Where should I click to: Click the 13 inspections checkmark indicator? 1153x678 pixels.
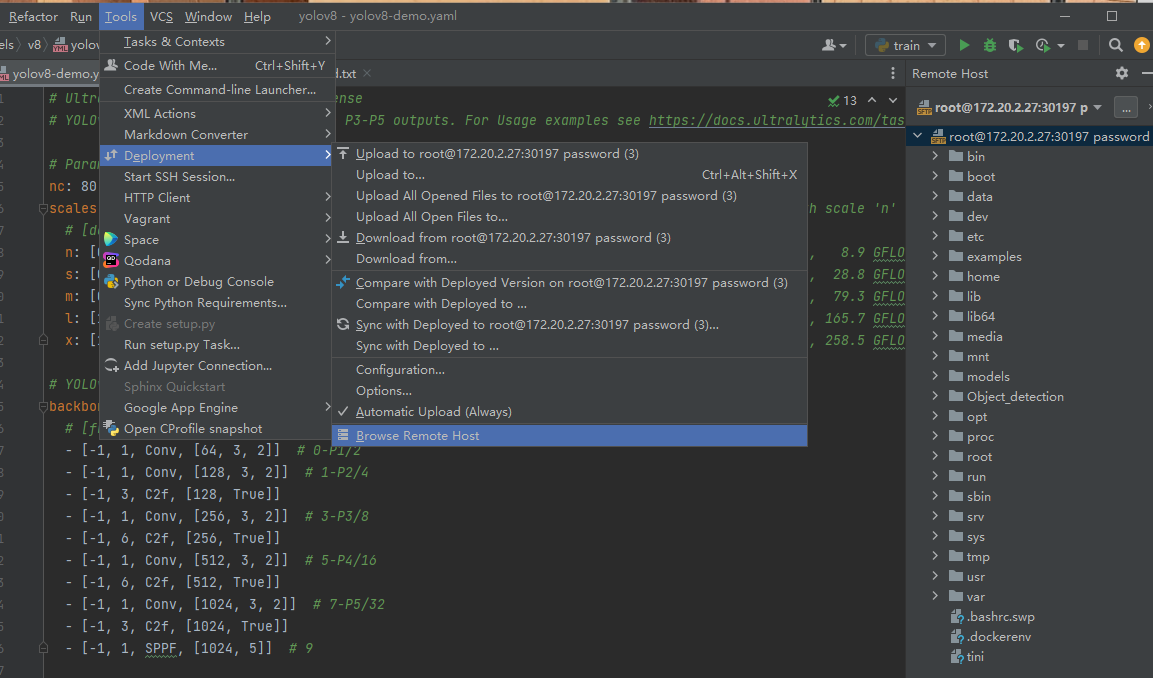point(842,101)
